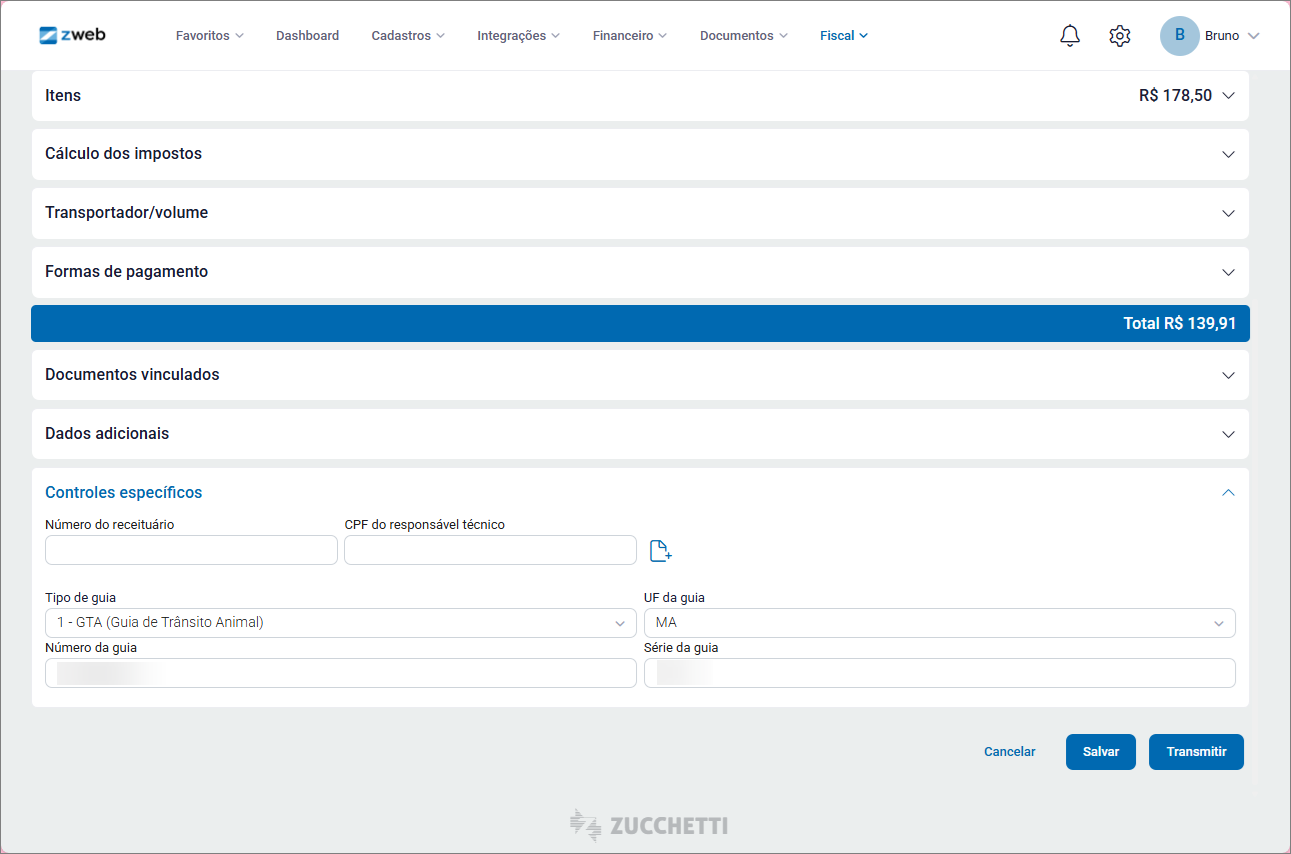The height and width of the screenshot is (854, 1291).
Task: Expand Cálculo dos impostos section
Action: [x=640, y=154]
